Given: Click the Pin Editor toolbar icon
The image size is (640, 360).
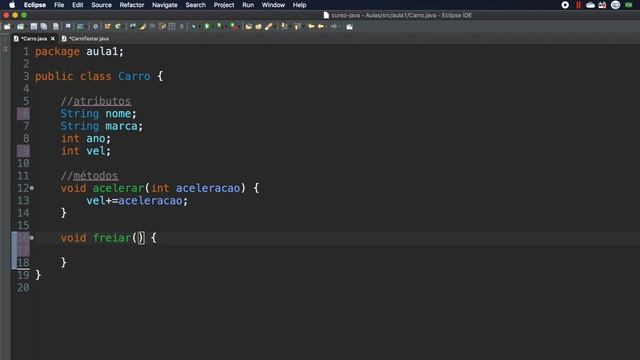Looking at the screenshot, I should [349, 27].
